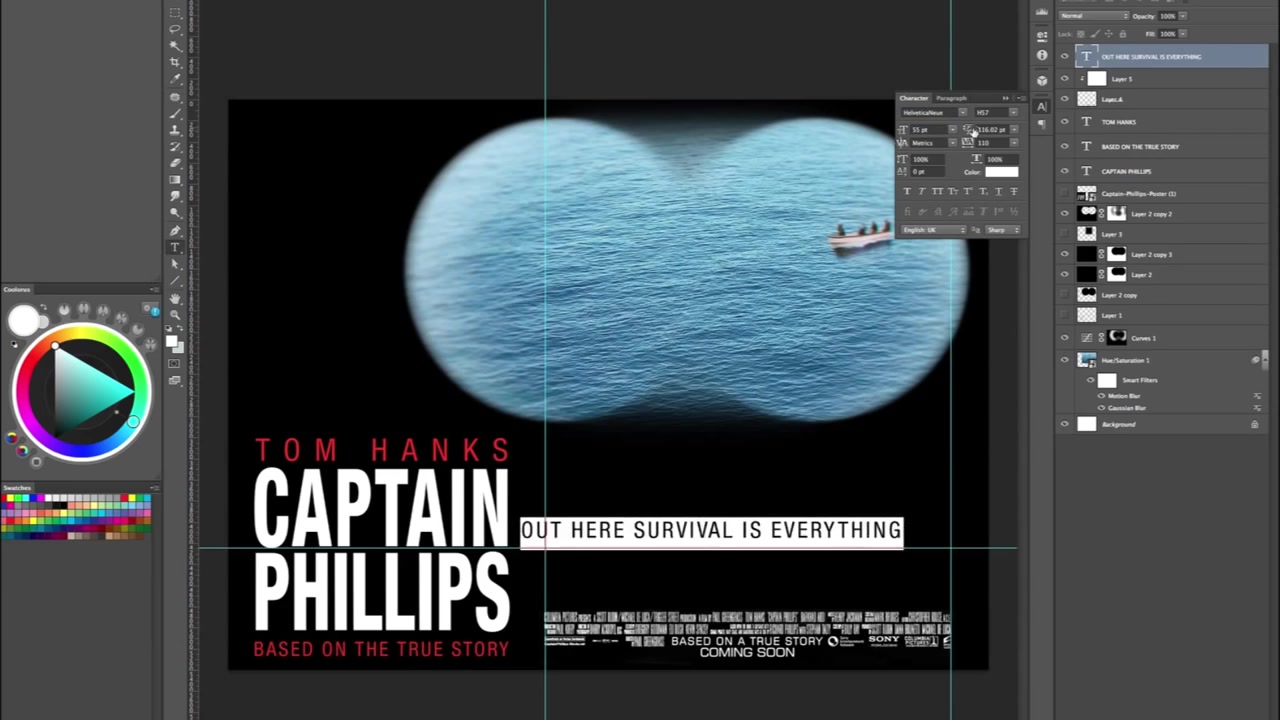
Task: Toggle Quick Mask mode icon
Action: (x=174, y=363)
